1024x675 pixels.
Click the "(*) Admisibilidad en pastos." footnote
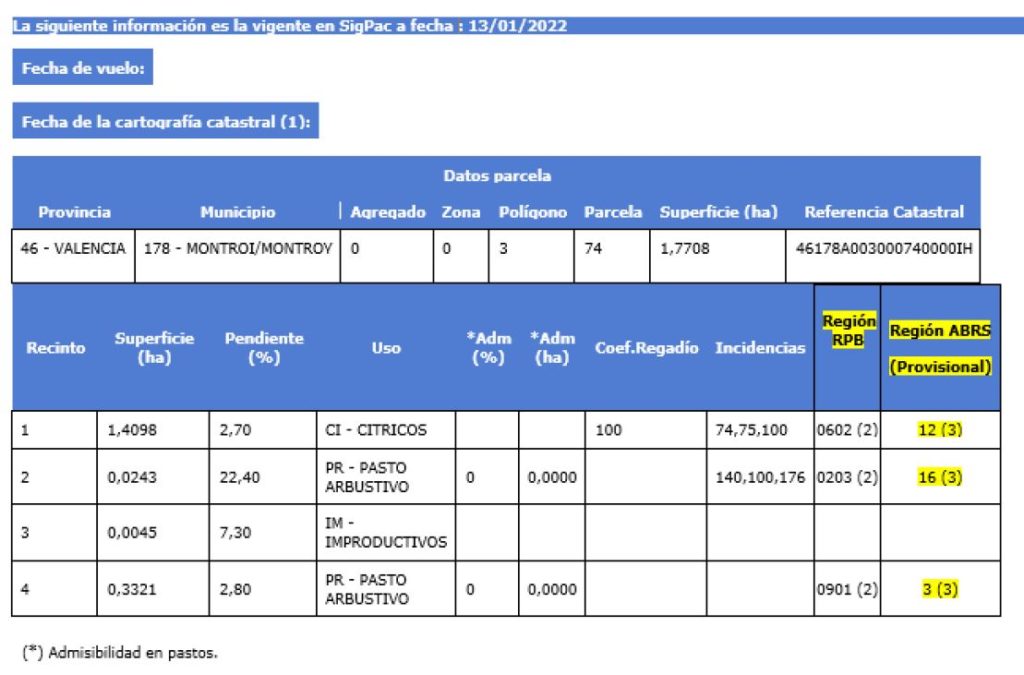click(120, 653)
